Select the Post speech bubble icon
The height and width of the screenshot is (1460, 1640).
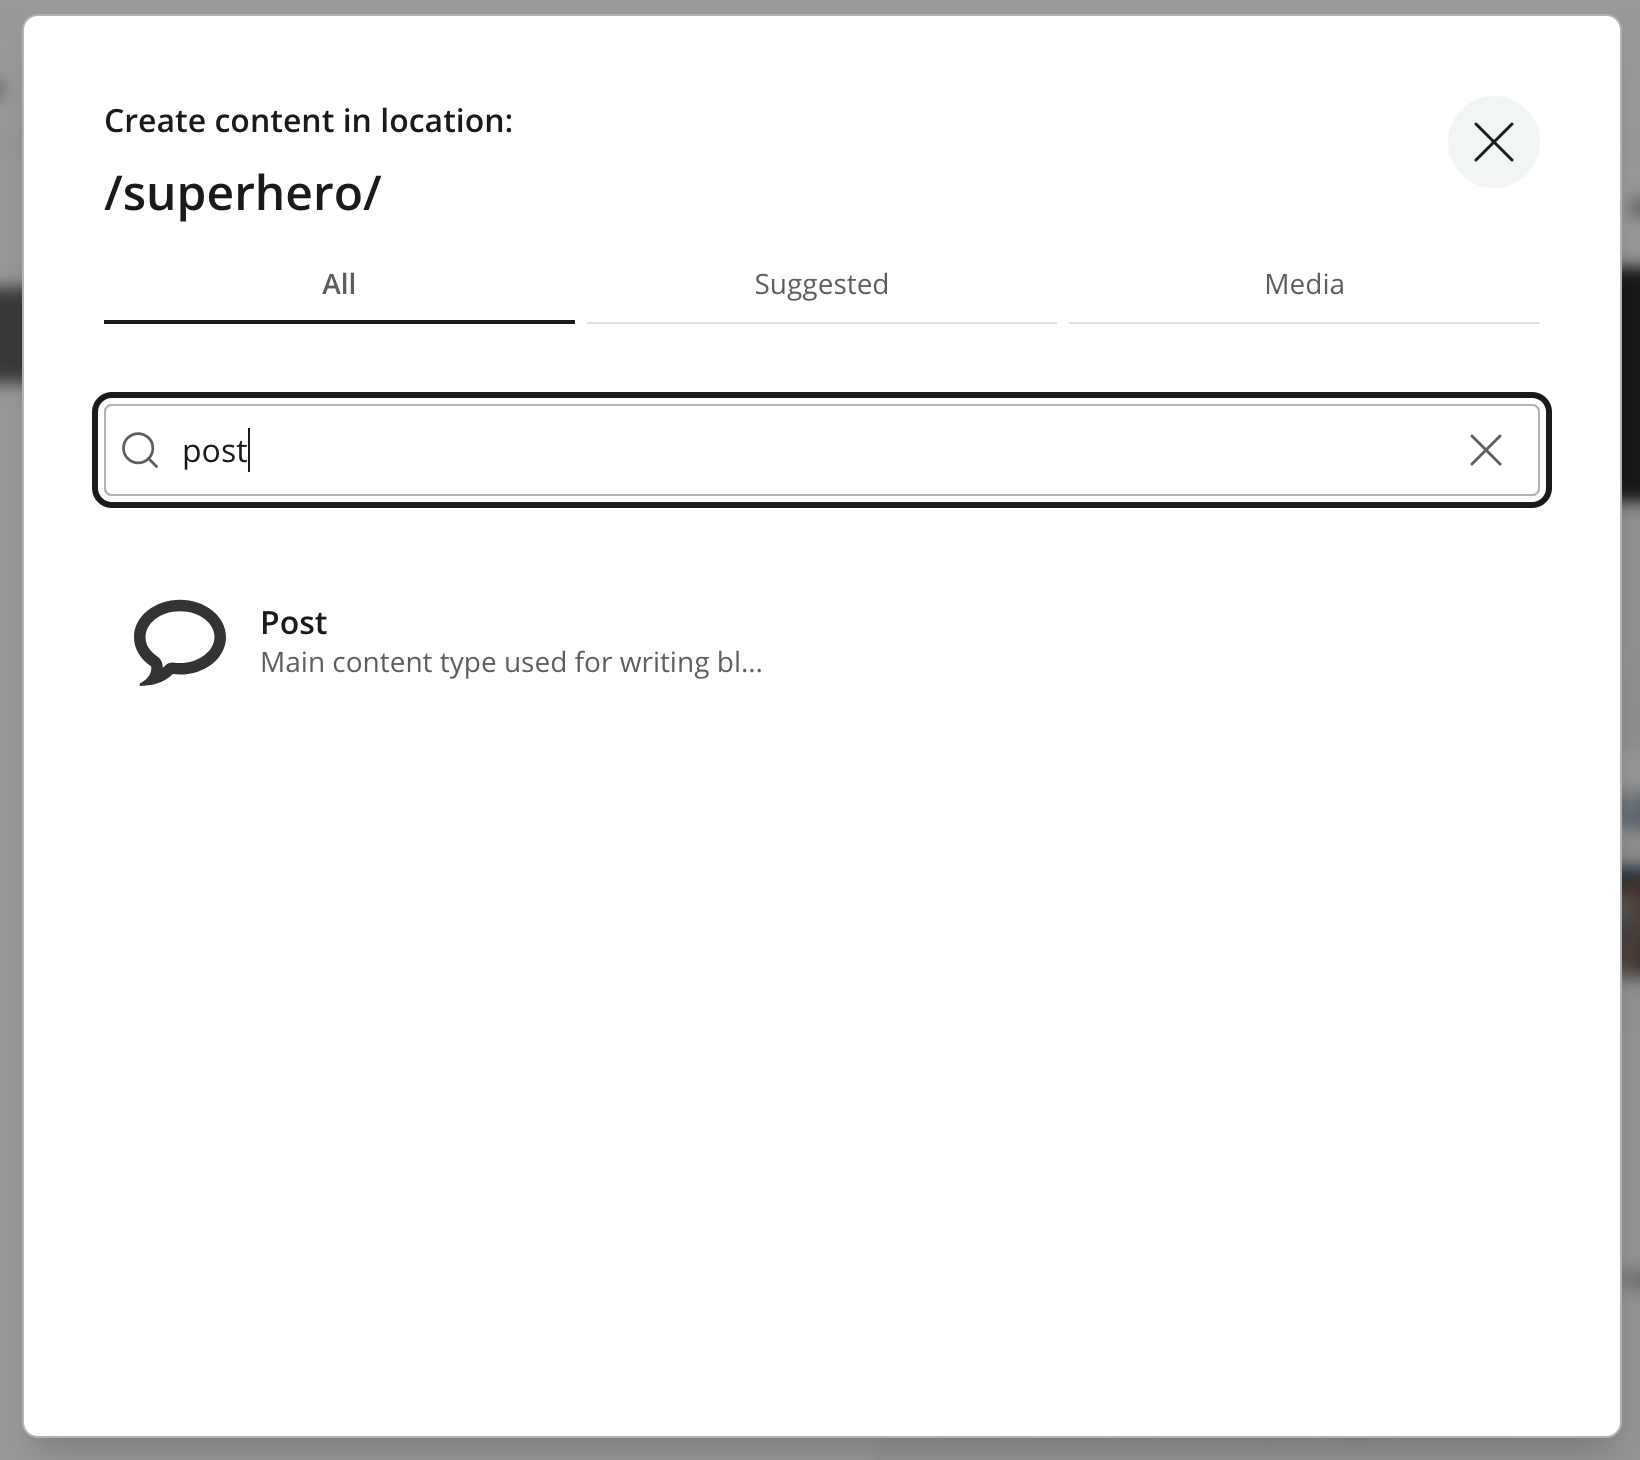click(180, 642)
